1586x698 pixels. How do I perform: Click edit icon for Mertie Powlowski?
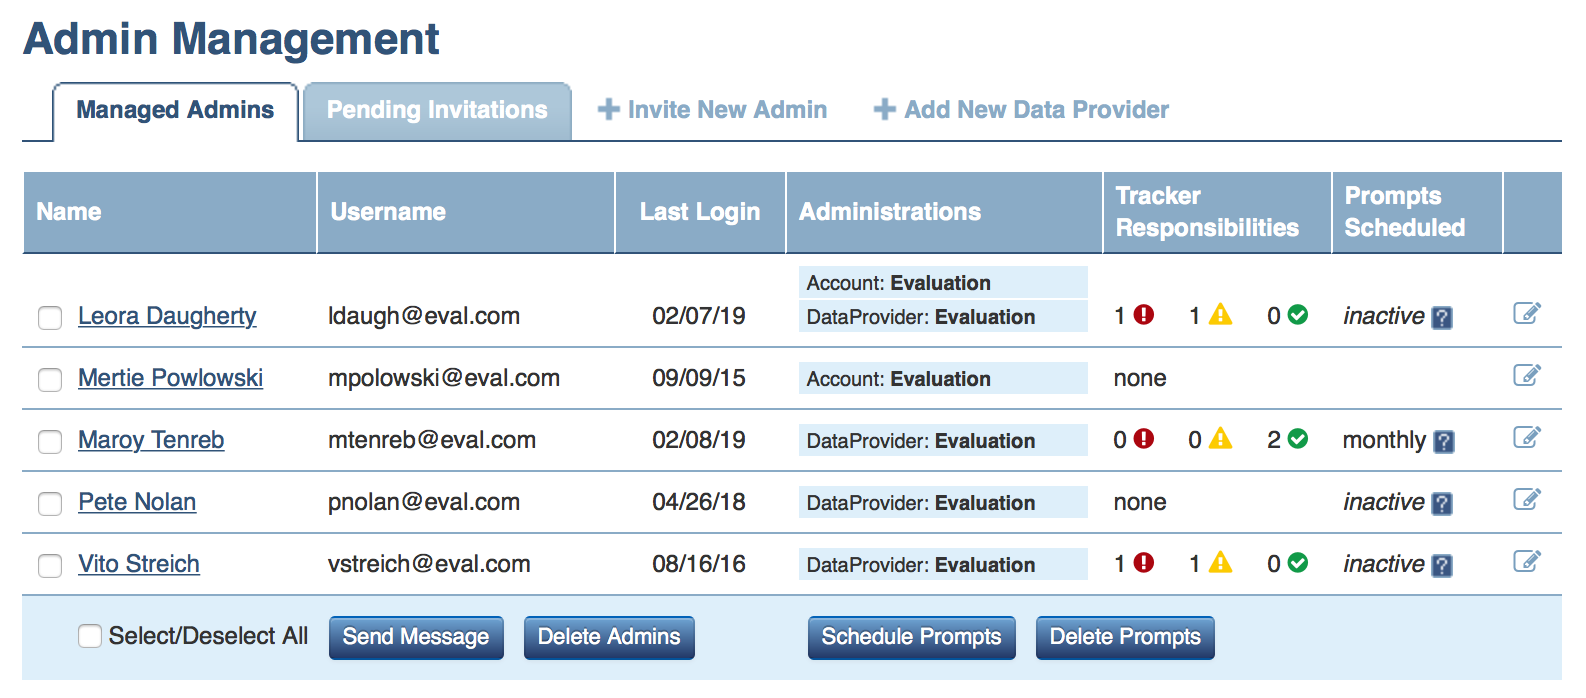1526,376
